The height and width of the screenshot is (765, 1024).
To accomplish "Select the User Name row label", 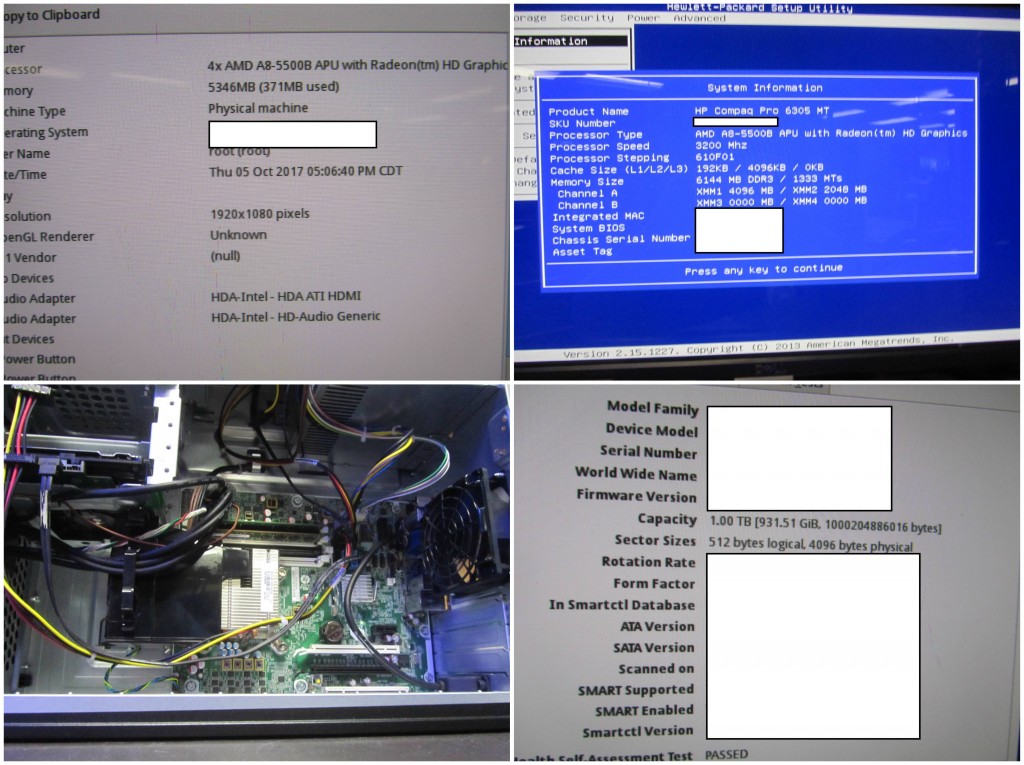I will 27,154.
